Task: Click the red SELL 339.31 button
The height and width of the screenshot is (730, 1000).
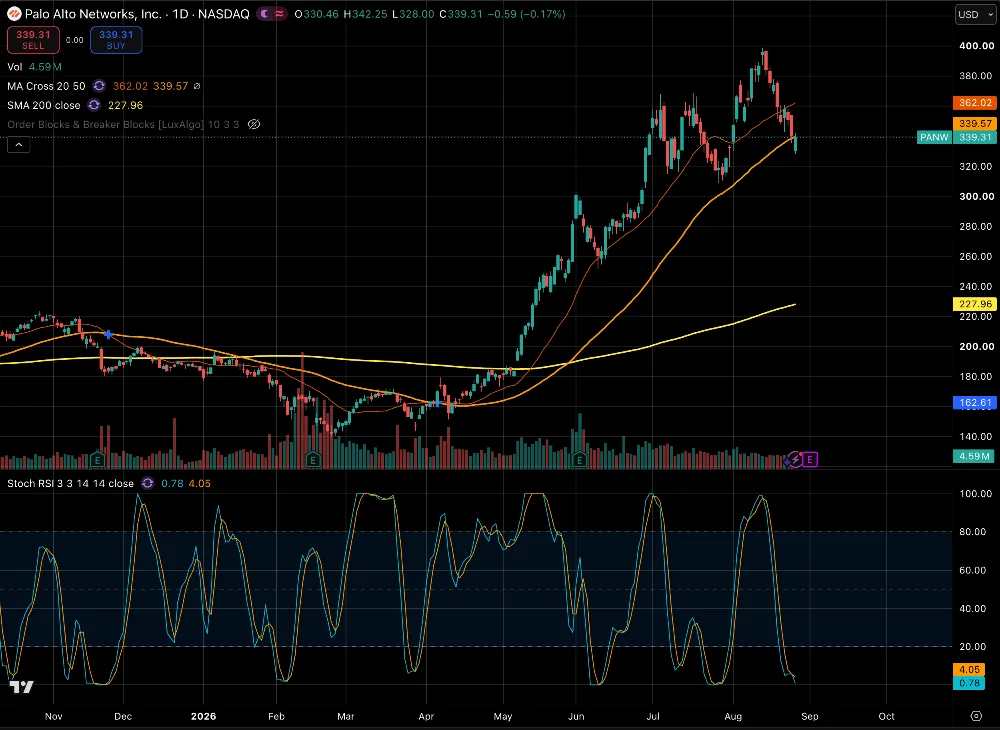Action: (33, 40)
